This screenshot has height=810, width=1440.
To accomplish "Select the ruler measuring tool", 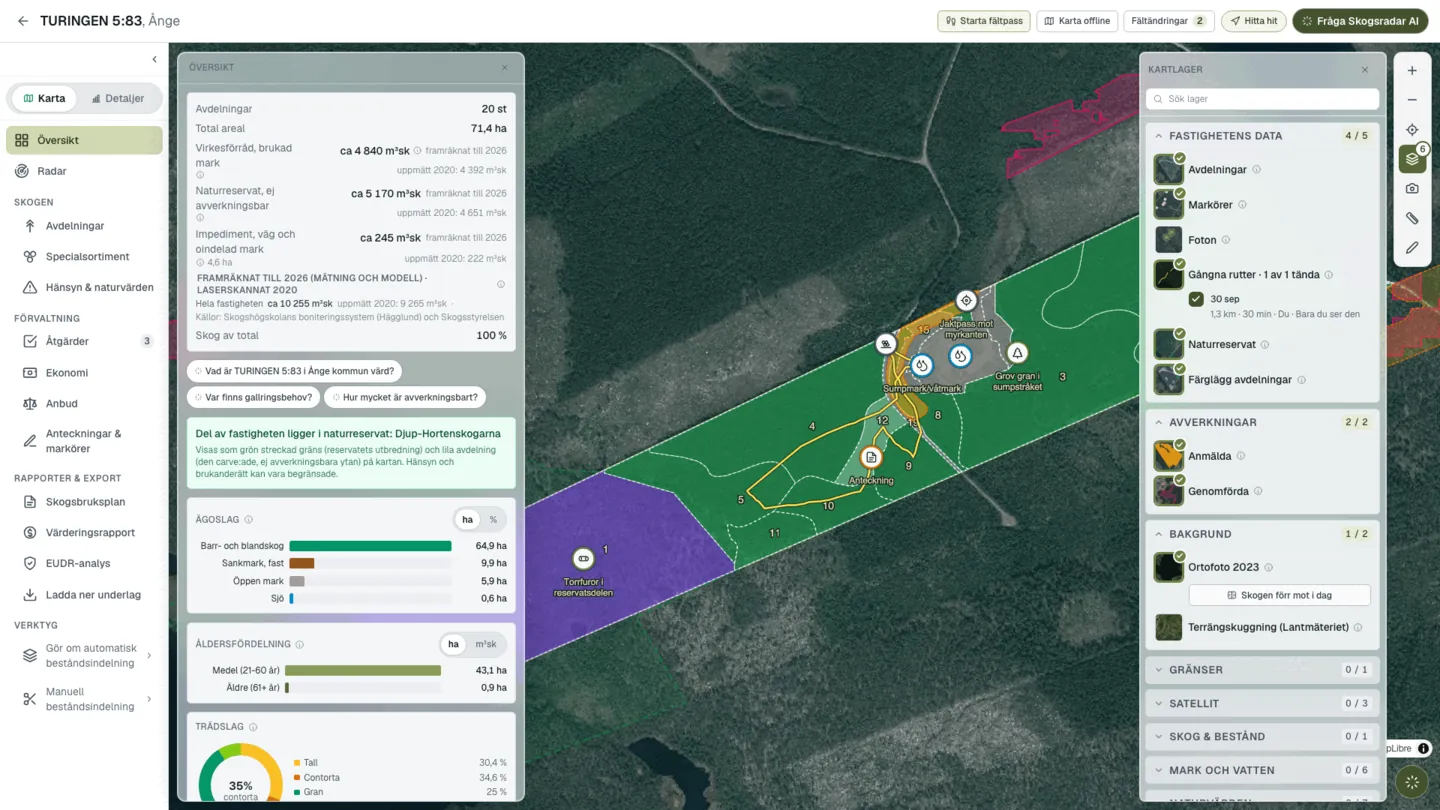I will 1412,218.
